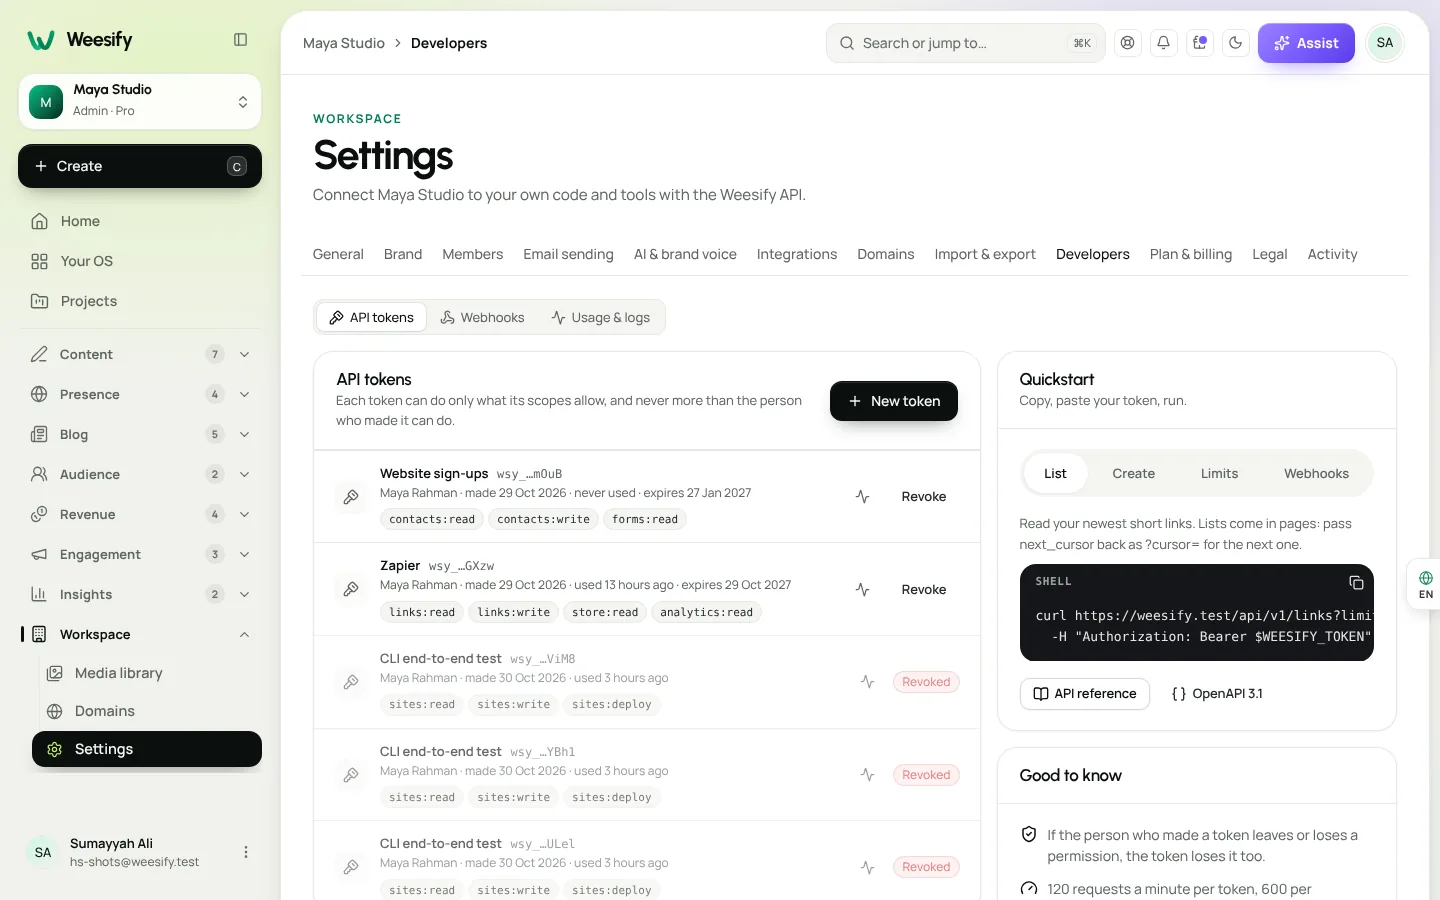Open notifications bell icon

[x=1164, y=43]
